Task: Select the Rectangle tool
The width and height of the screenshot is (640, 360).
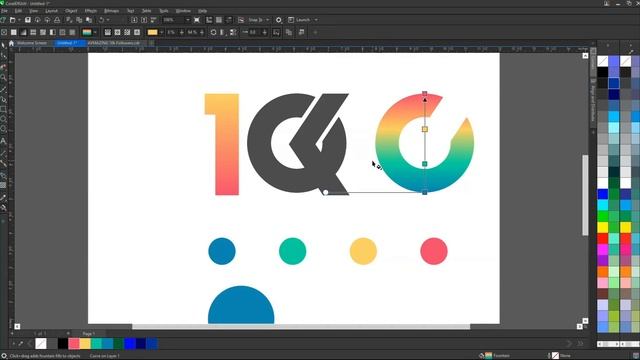Action: tap(3, 109)
